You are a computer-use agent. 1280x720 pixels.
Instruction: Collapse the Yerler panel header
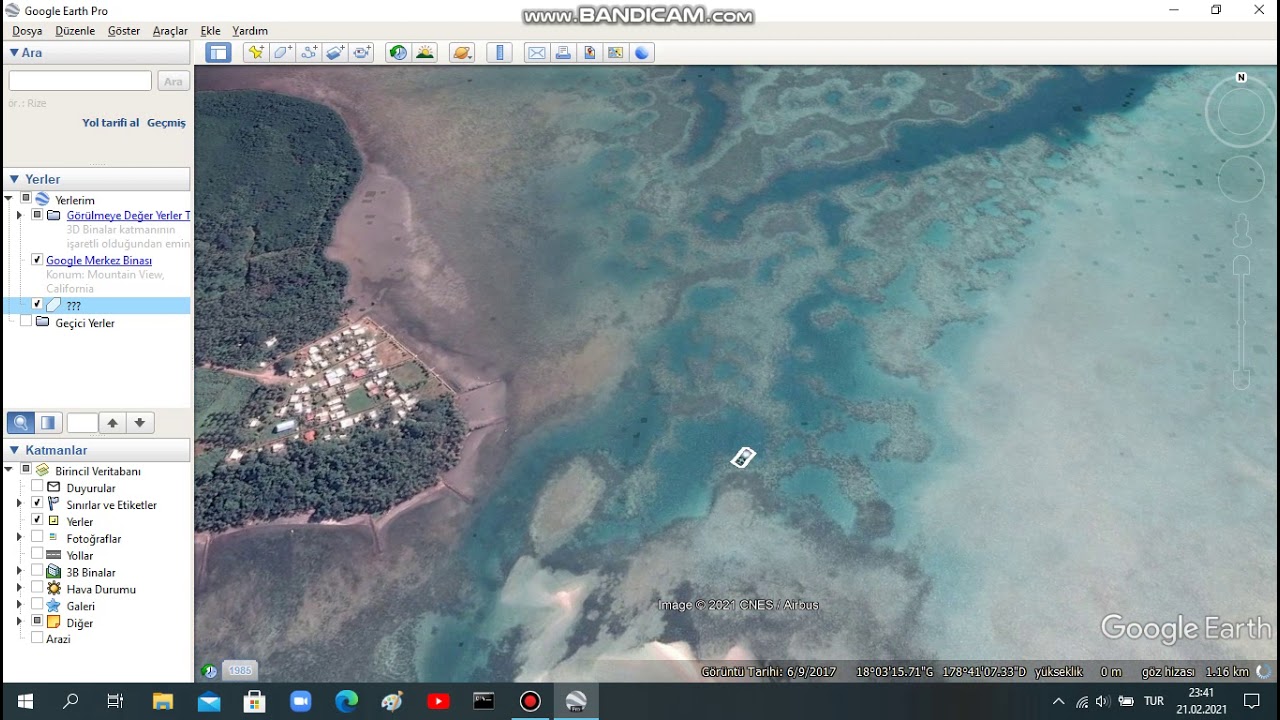[97, 179]
